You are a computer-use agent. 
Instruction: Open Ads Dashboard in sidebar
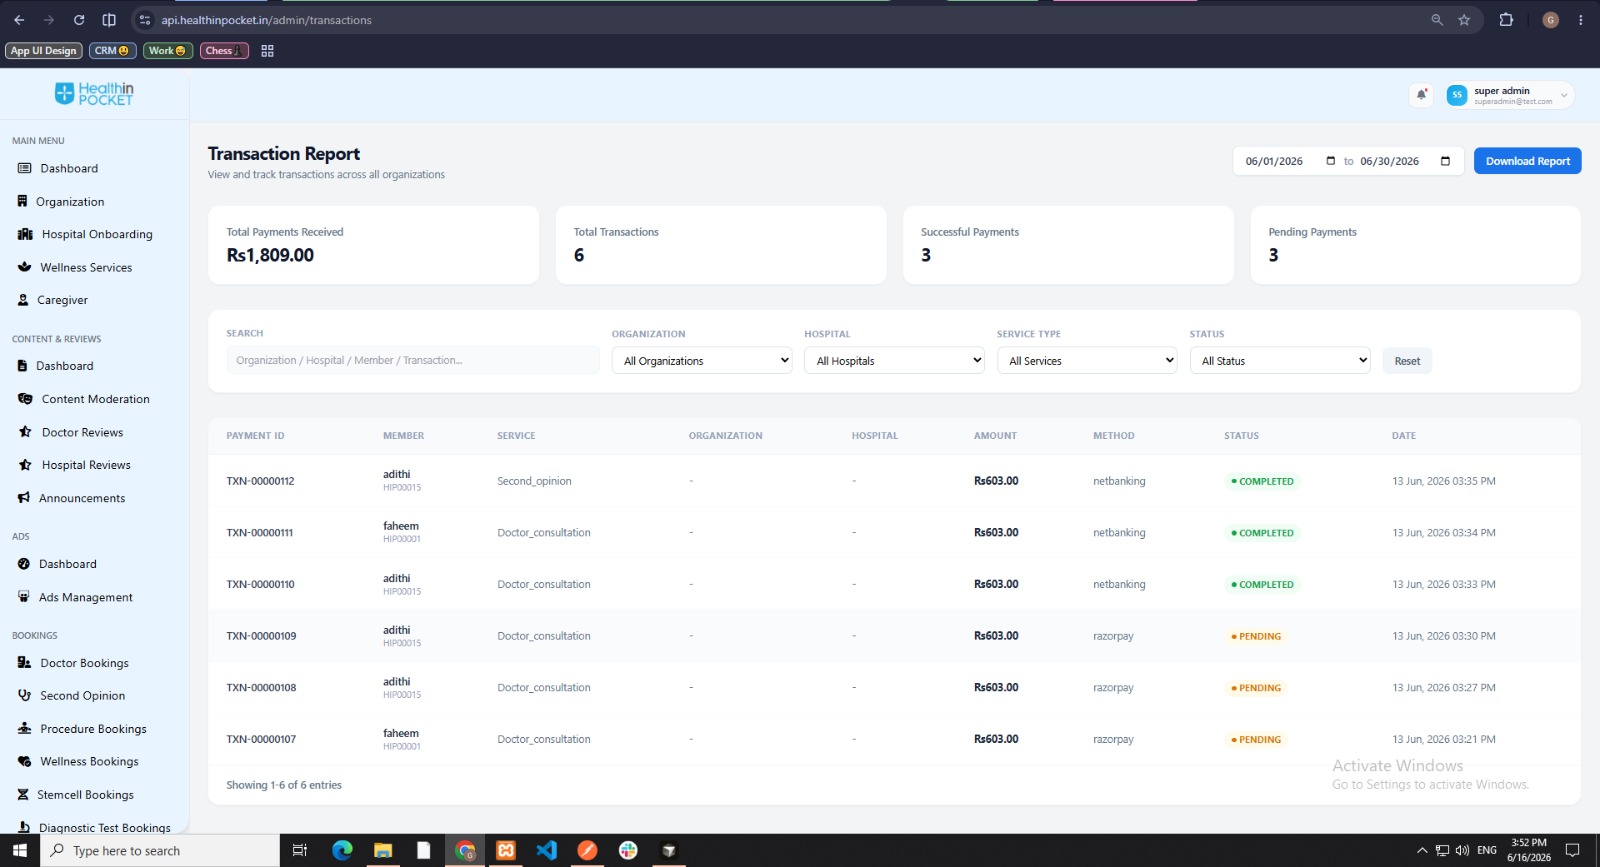[68, 564]
